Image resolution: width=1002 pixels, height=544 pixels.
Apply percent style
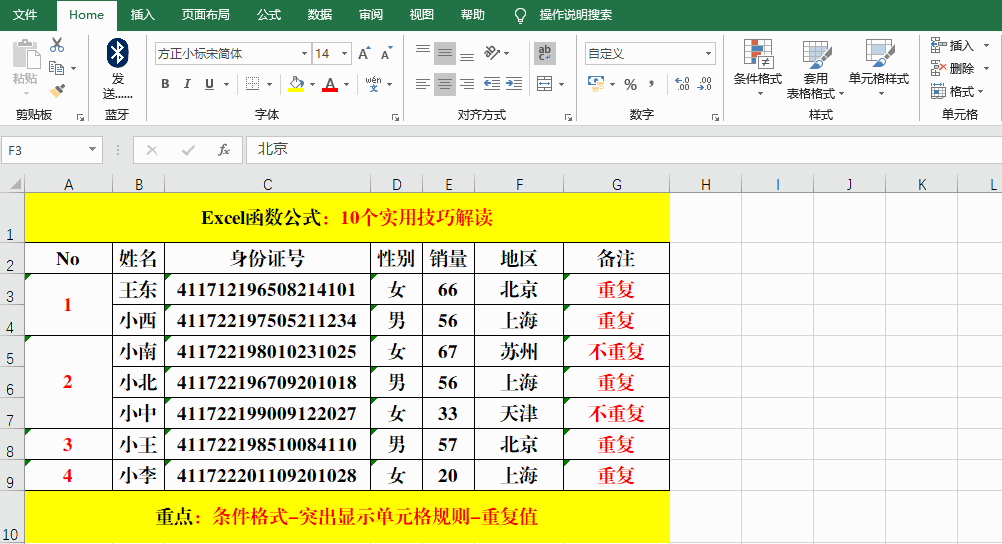pos(631,84)
